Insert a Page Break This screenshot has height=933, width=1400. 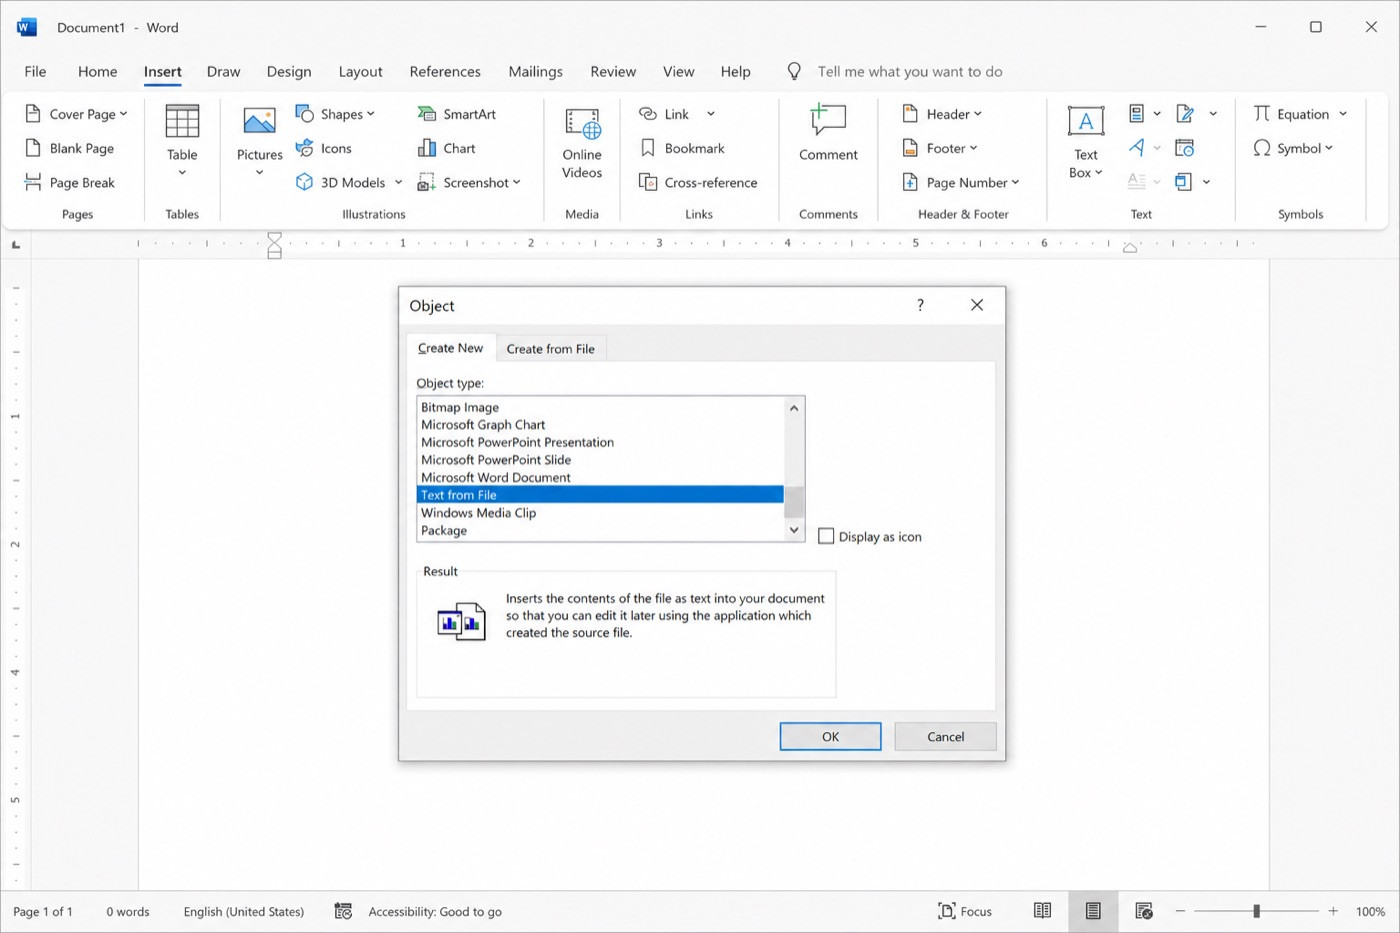(70, 182)
